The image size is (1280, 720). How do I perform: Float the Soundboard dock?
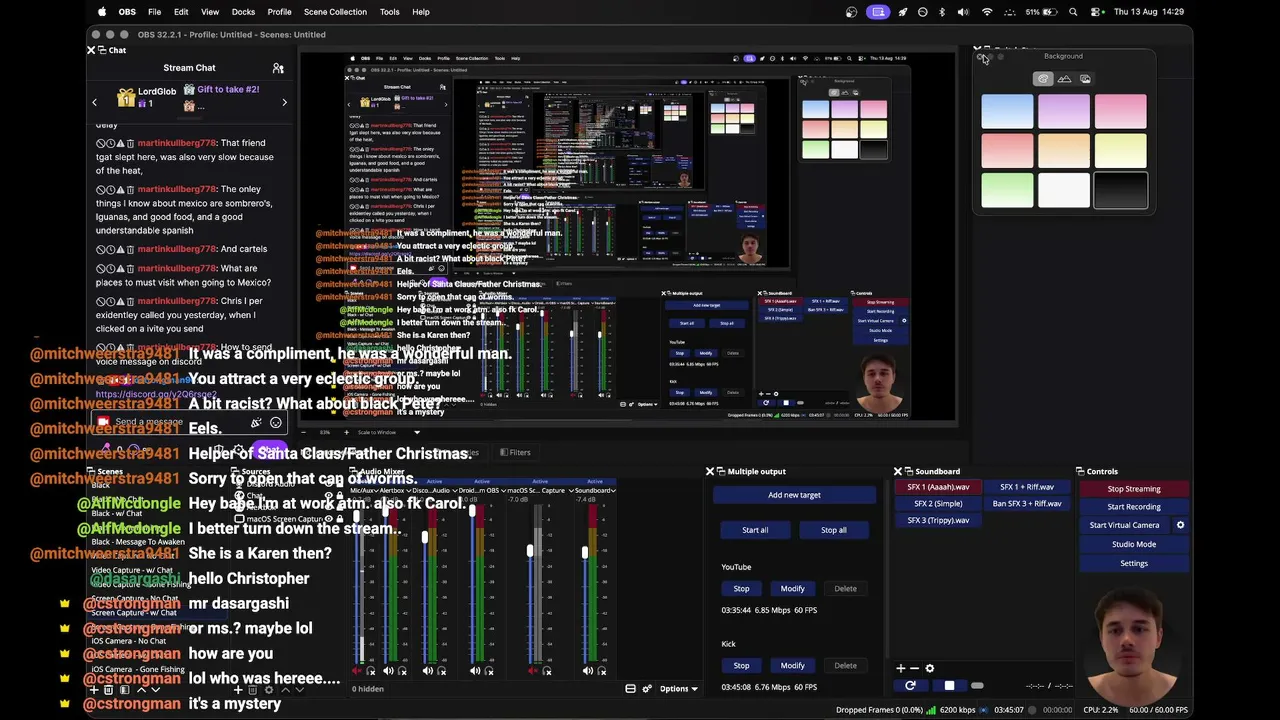click(908, 471)
